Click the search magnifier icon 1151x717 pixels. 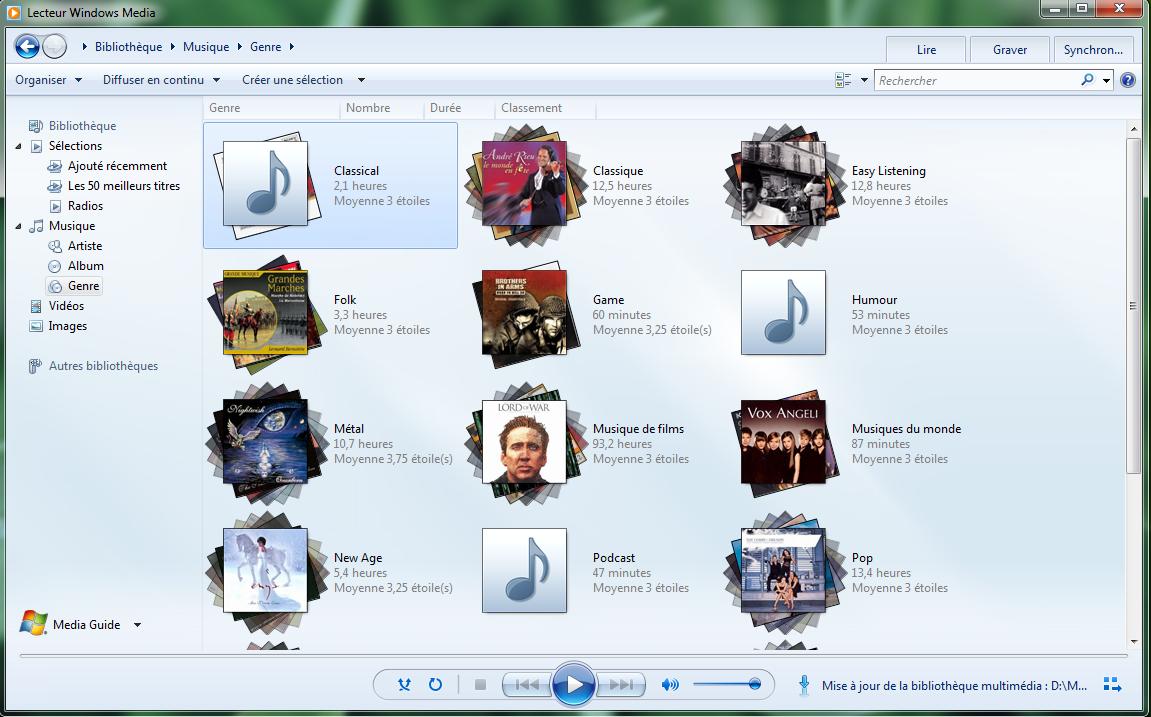coord(1087,80)
